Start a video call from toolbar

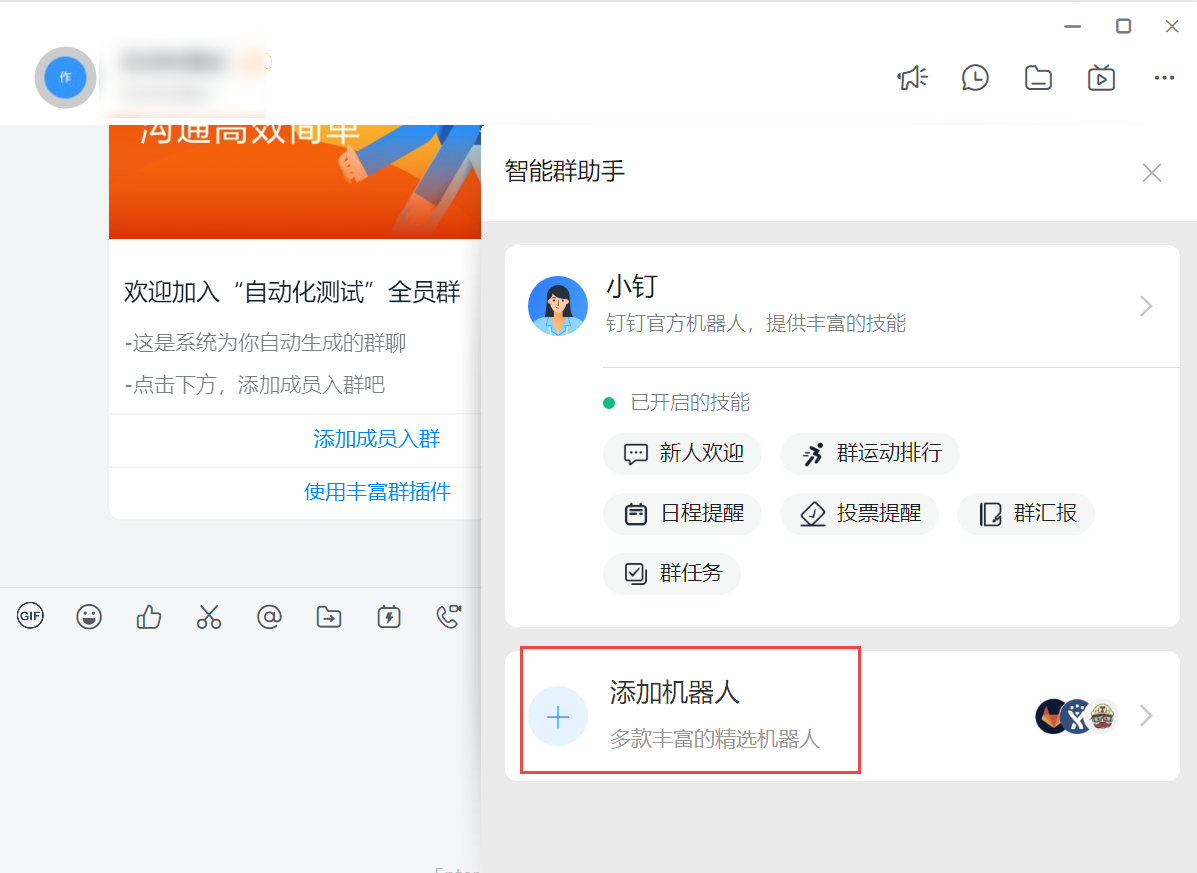click(x=449, y=617)
